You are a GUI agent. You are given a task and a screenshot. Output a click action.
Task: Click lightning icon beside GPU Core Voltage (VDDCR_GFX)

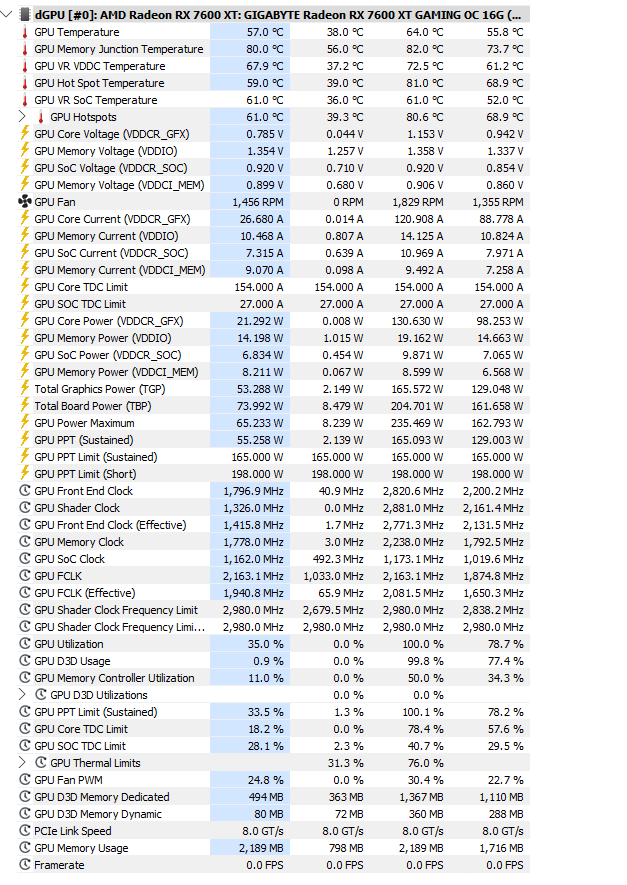[25, 134]
